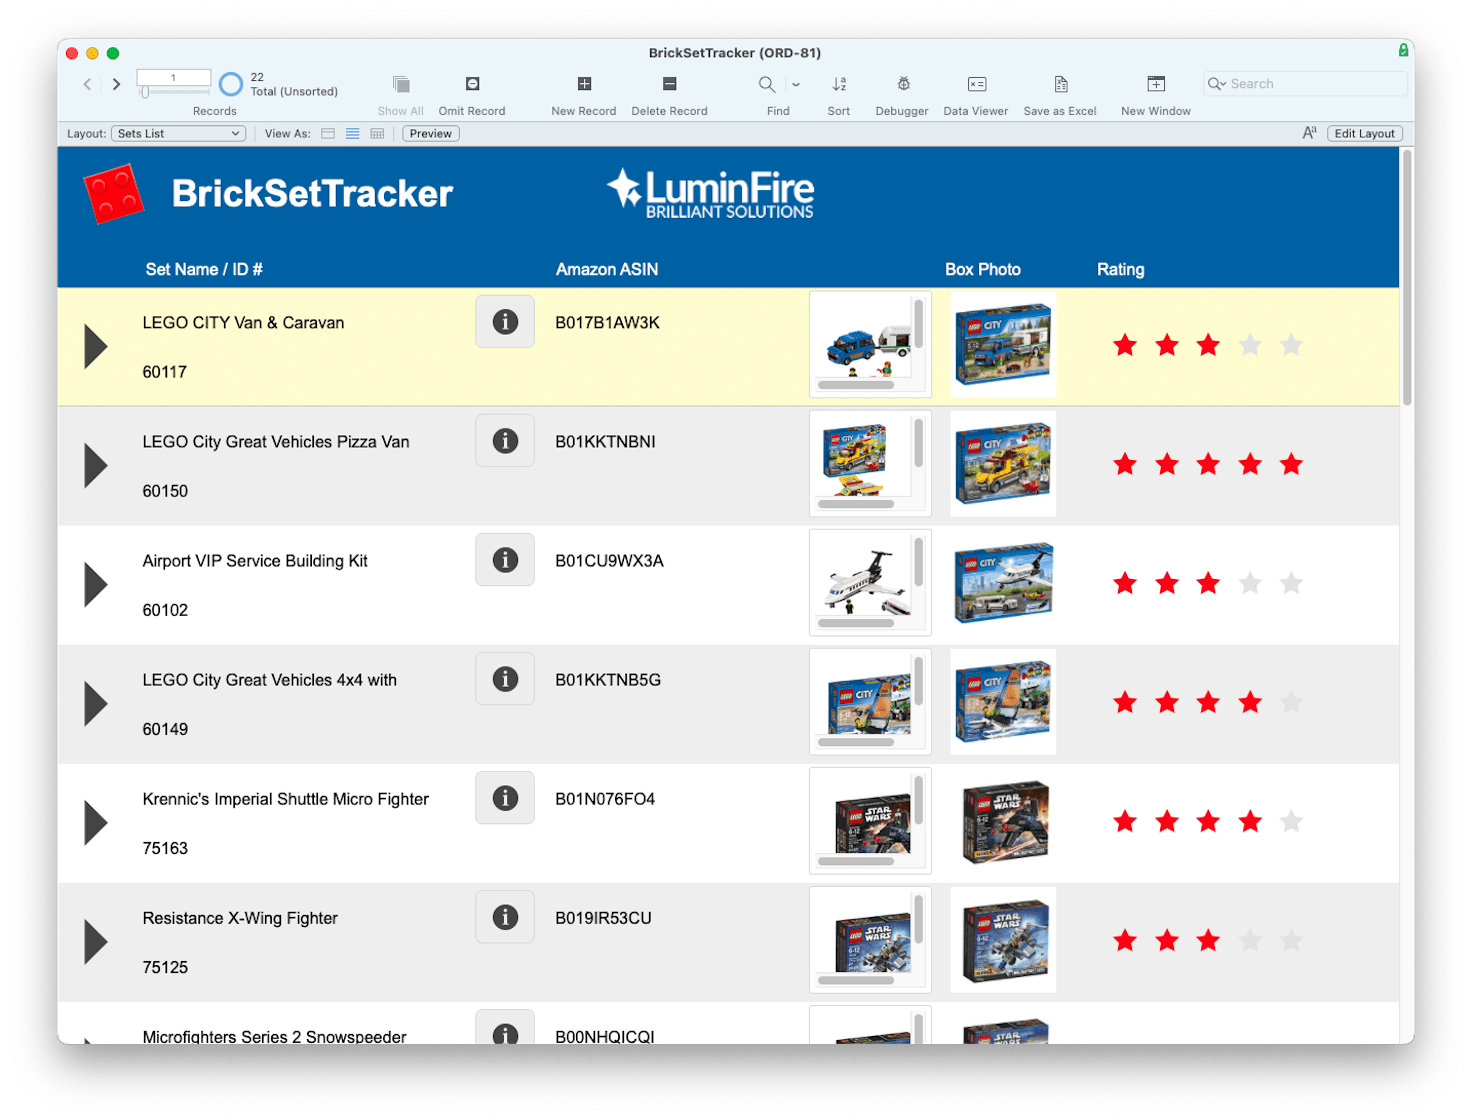
Task: Select list view in View As
Action: [352, 133]
